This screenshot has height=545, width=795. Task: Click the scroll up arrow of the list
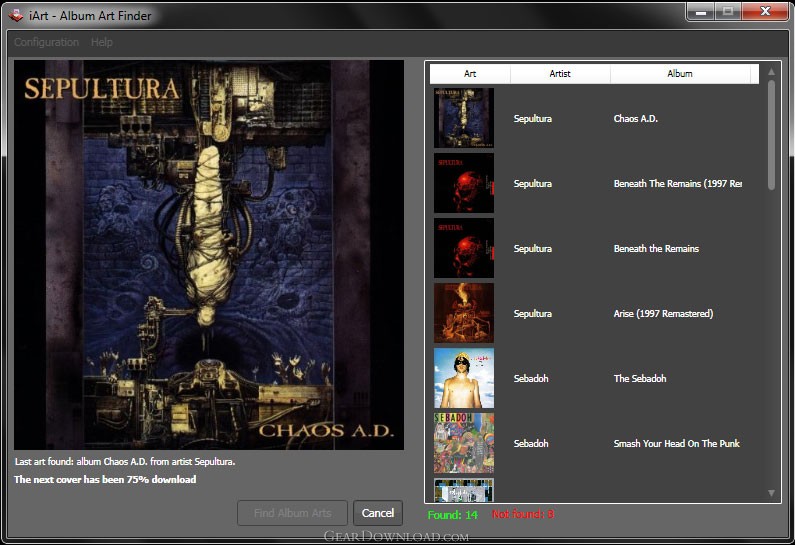[x=771, y=71]
